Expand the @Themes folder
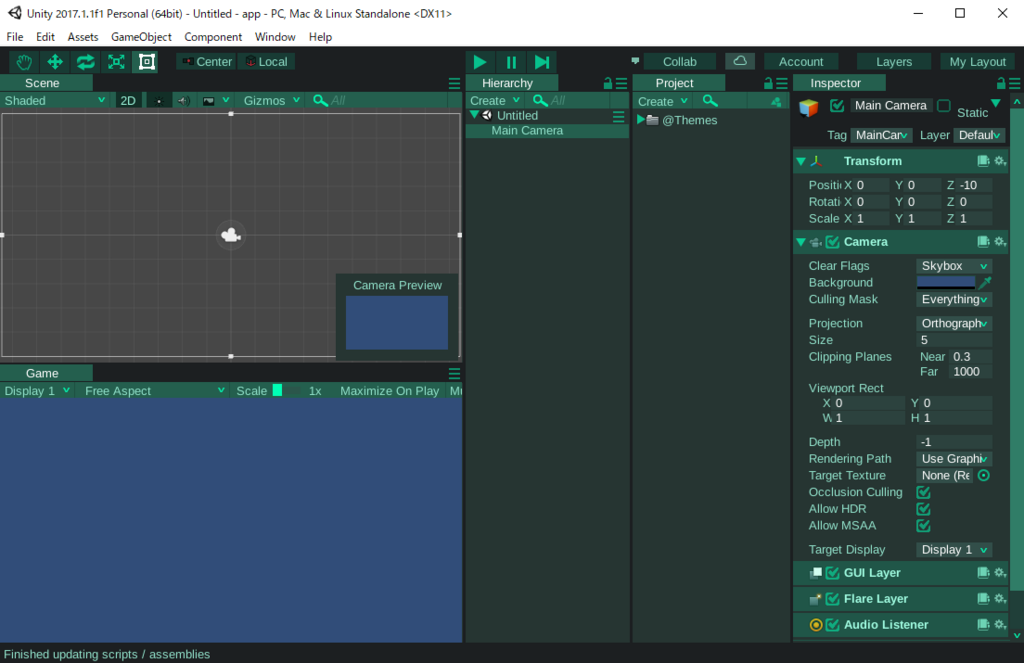Screen dimensions: 1024x663 pos(641,120)
